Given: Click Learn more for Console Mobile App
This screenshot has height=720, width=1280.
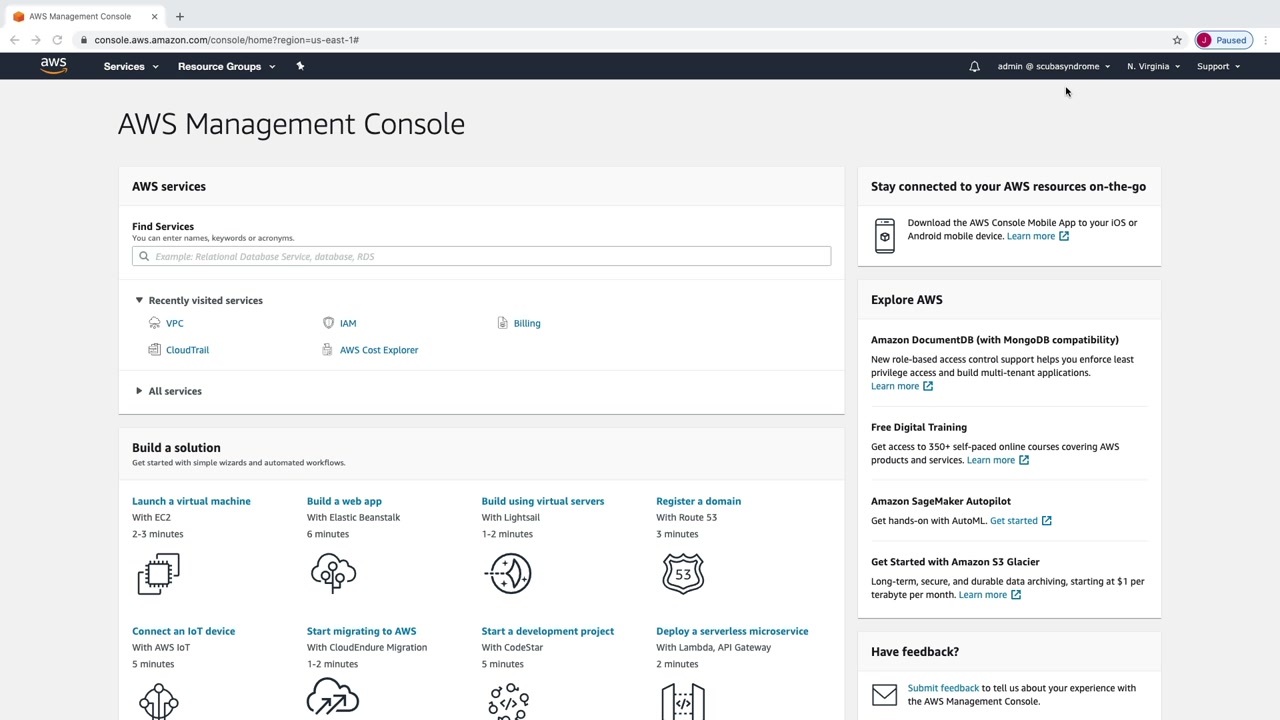Looking at the screenshot, I should pos(1031,236).
